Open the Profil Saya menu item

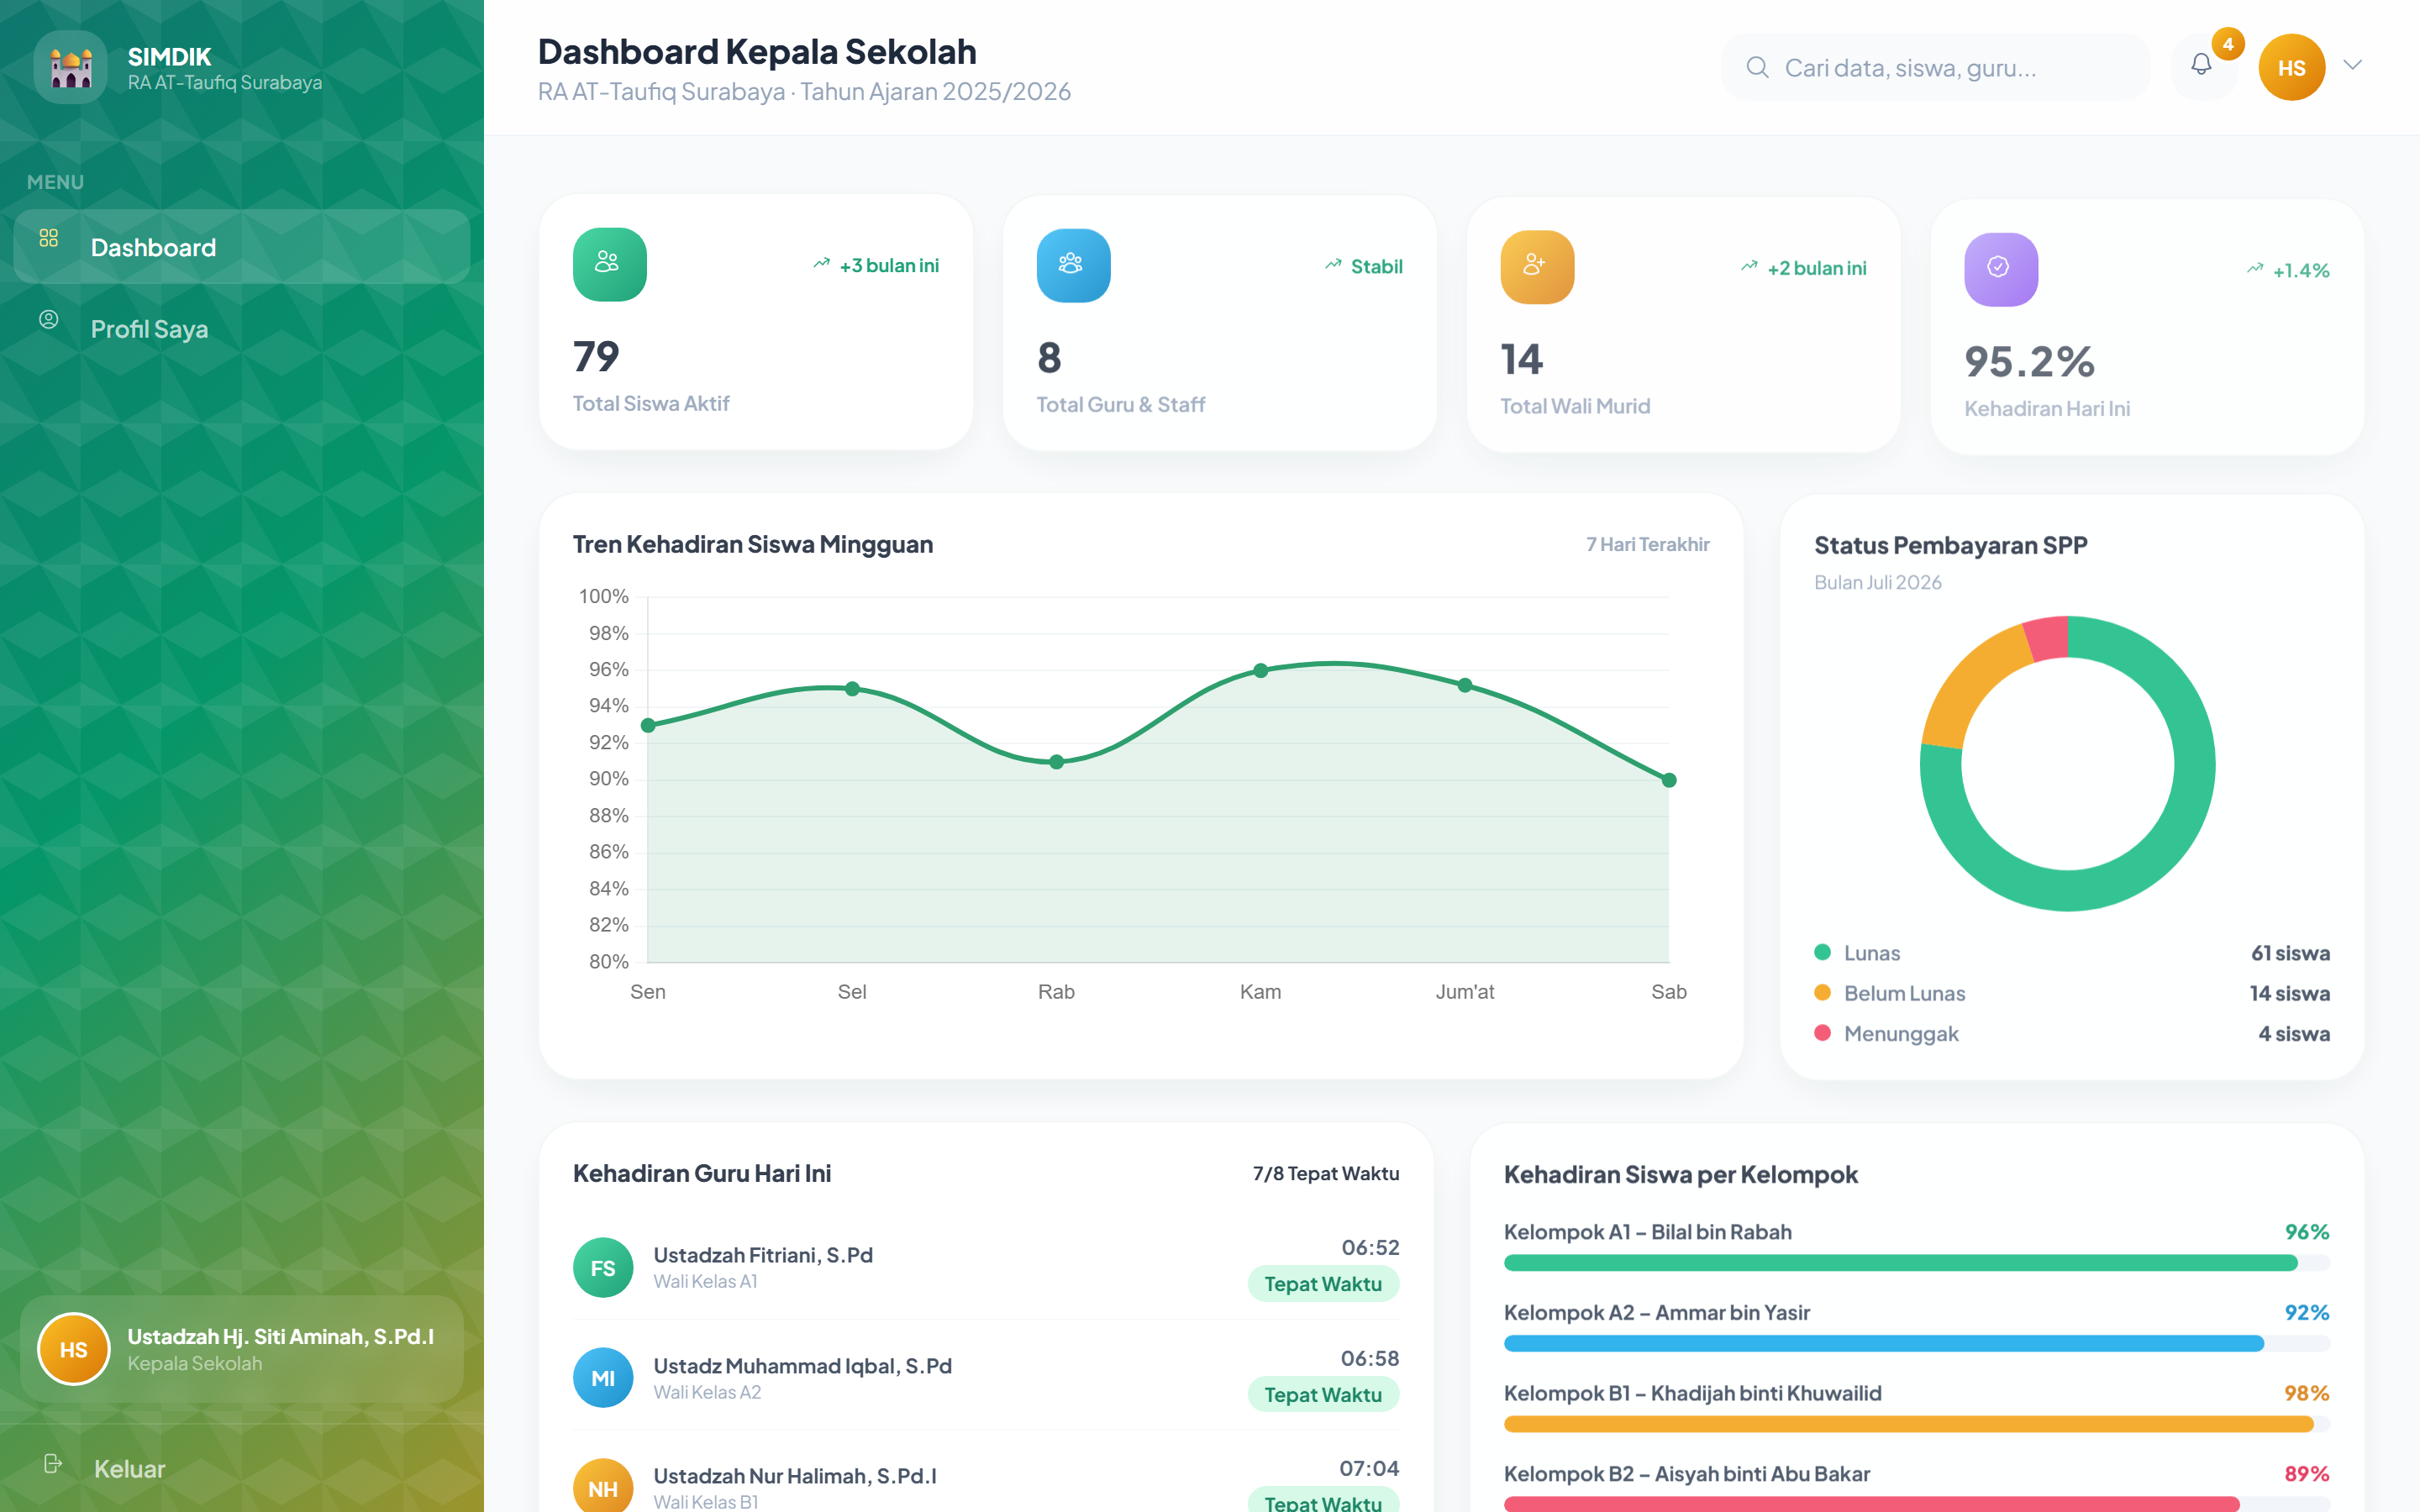point(242,328)
